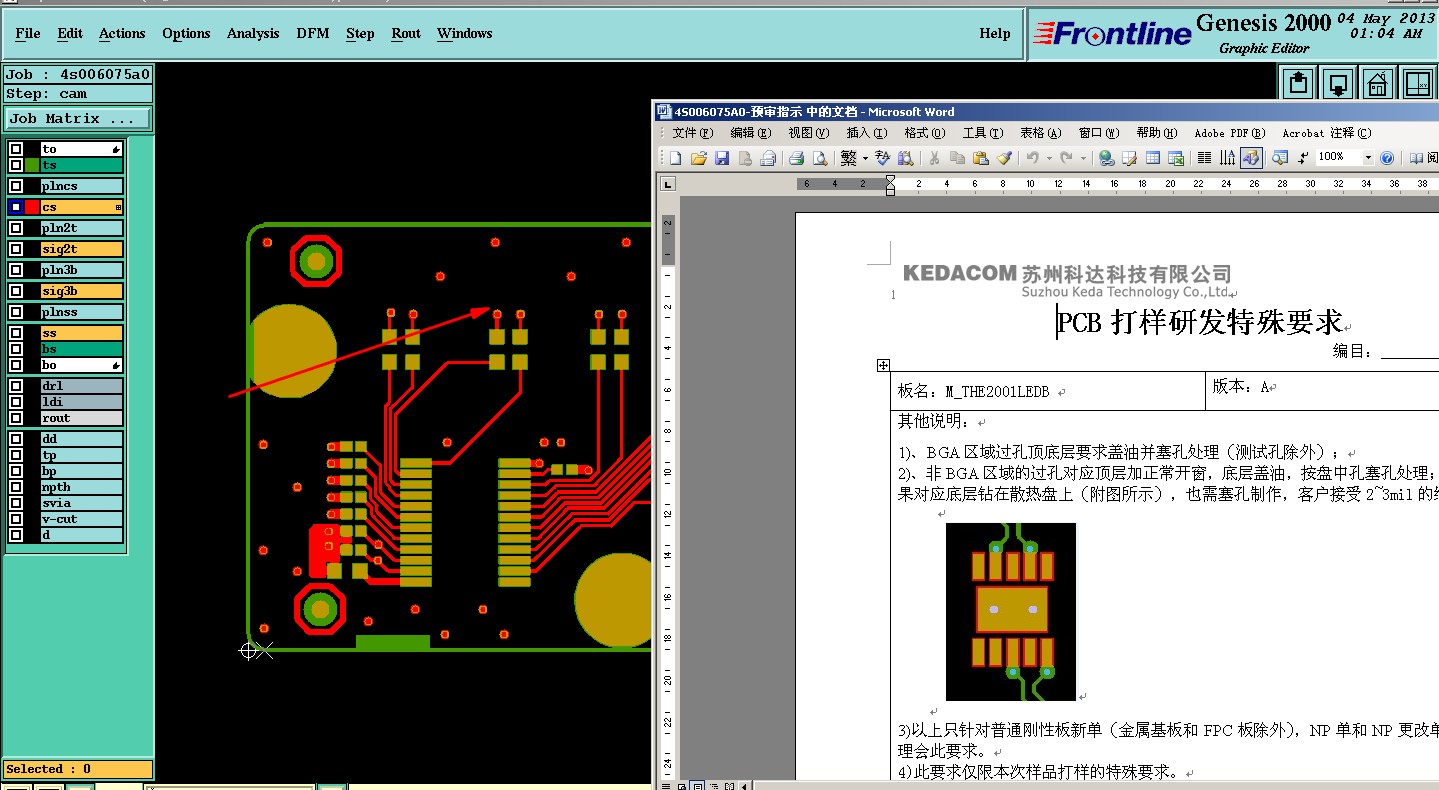The image size is (1439, 790).
Task: Open the DFM menu in Genesis
Action: pos(312,33)
